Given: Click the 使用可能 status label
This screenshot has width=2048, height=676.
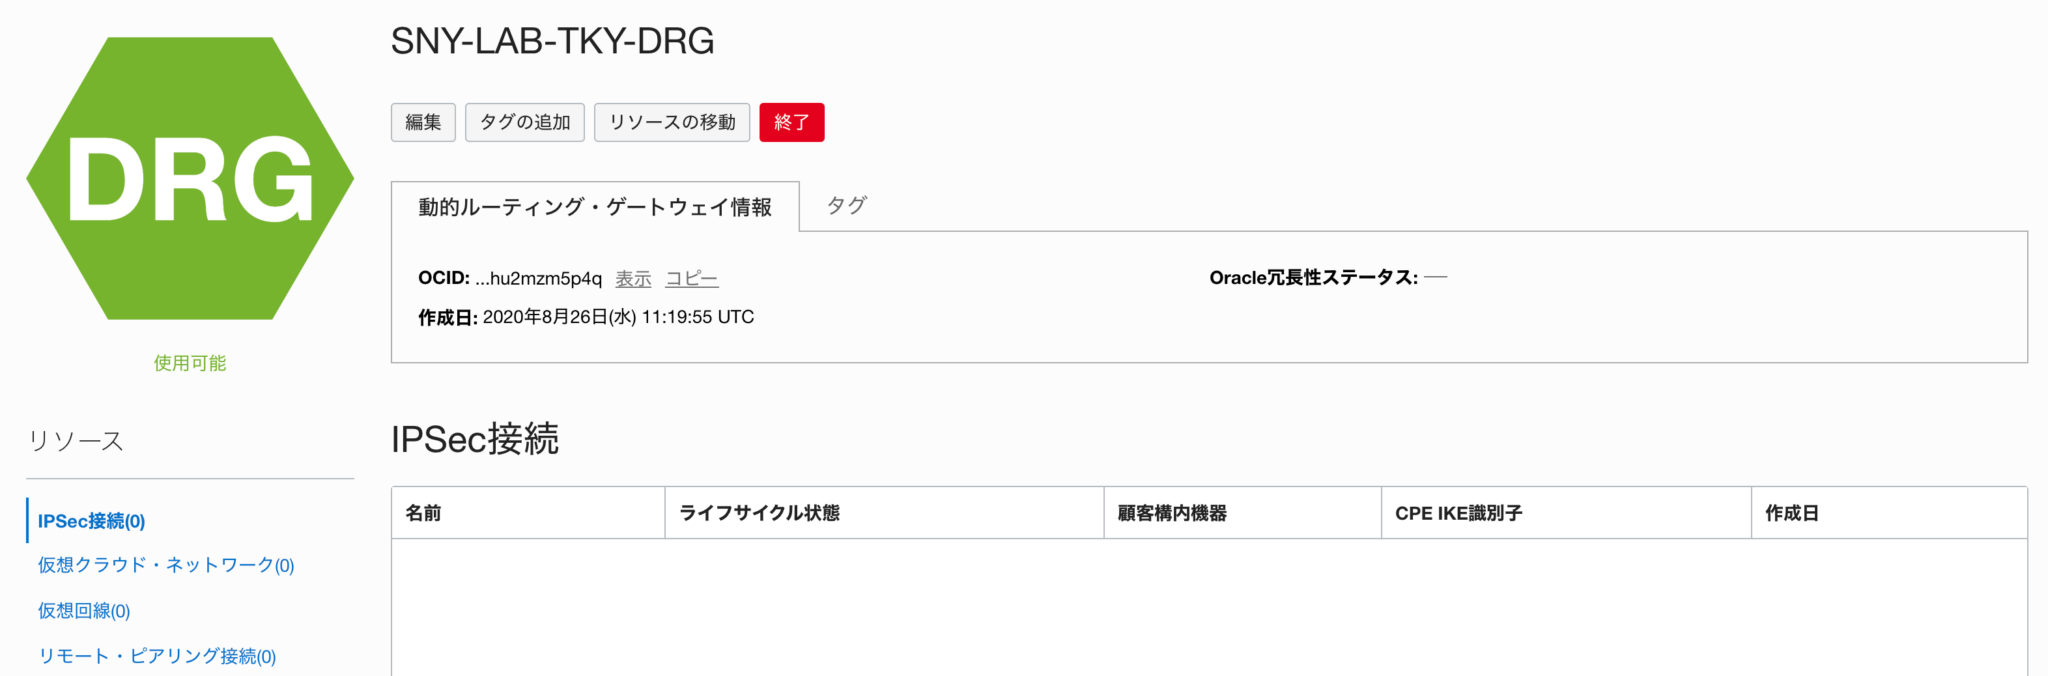Looking at the screenshot, I should click(x=188, y=362).
